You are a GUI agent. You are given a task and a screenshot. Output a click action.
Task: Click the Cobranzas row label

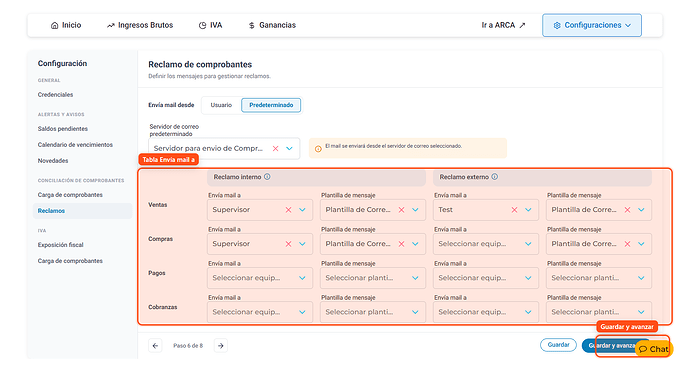tap(162, 307)
